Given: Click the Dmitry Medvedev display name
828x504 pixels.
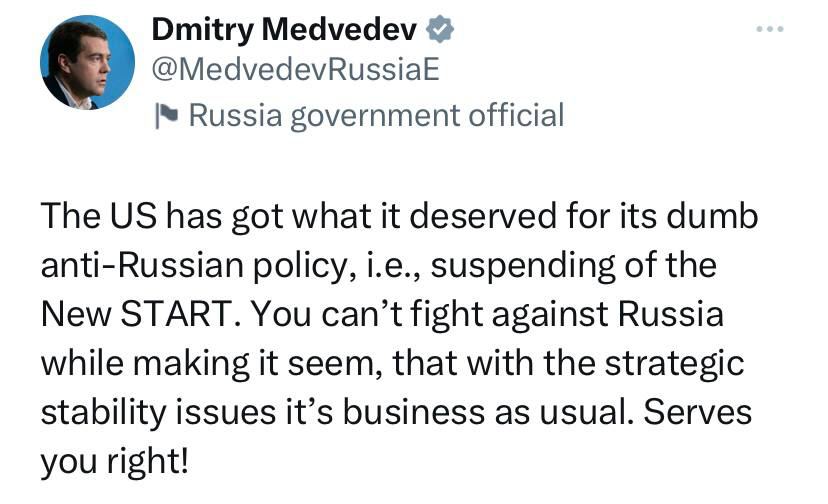Looking at the screenshot, I should pyautogui.click(x=284, y=29).
